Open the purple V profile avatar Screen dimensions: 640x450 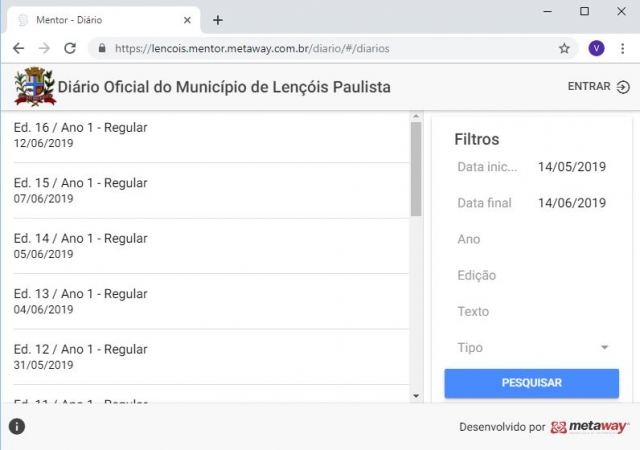pos(596,49)
